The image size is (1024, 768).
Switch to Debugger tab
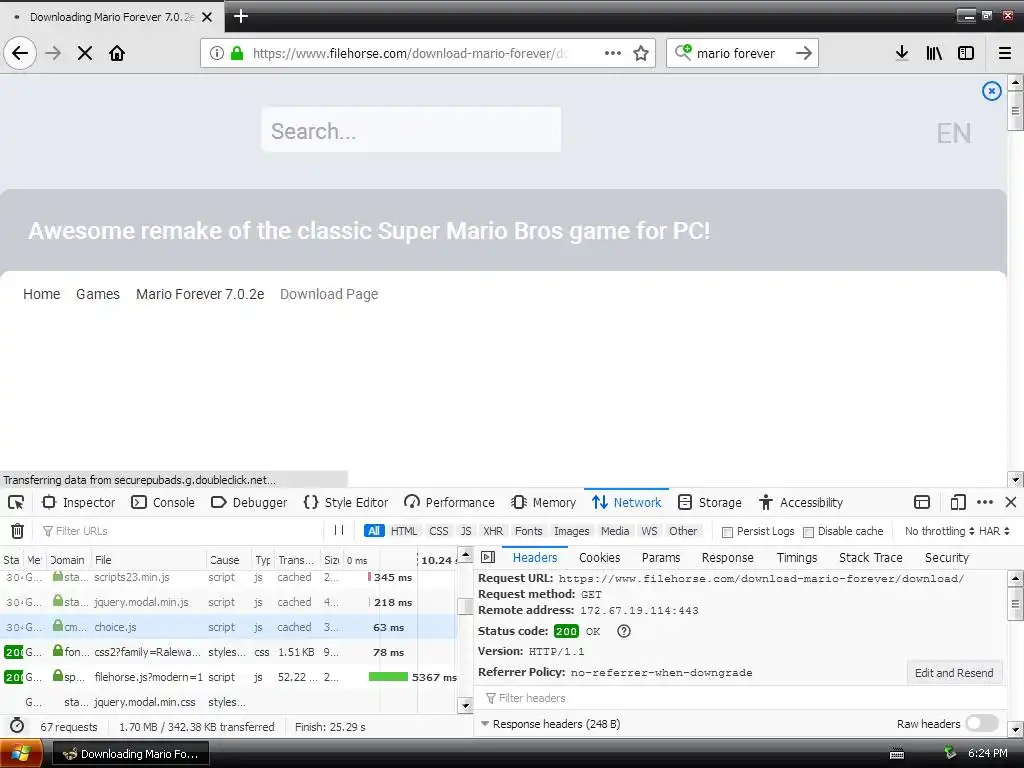pos(249,502)
